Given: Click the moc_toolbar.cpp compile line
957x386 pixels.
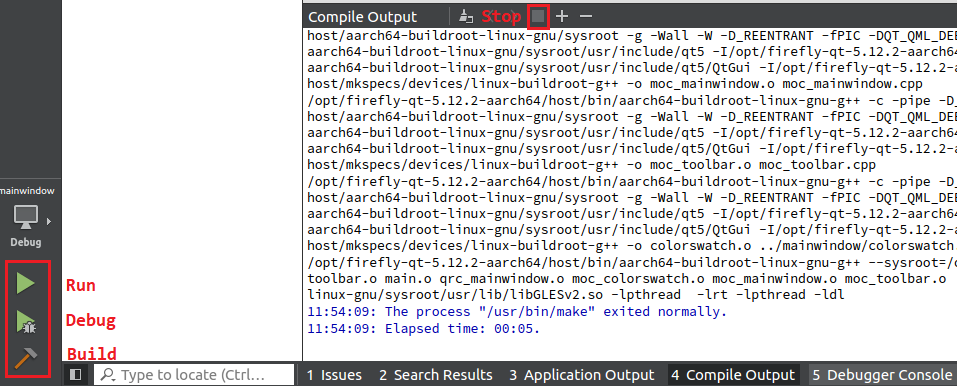Looking at the screenshot, I should 591,165.
